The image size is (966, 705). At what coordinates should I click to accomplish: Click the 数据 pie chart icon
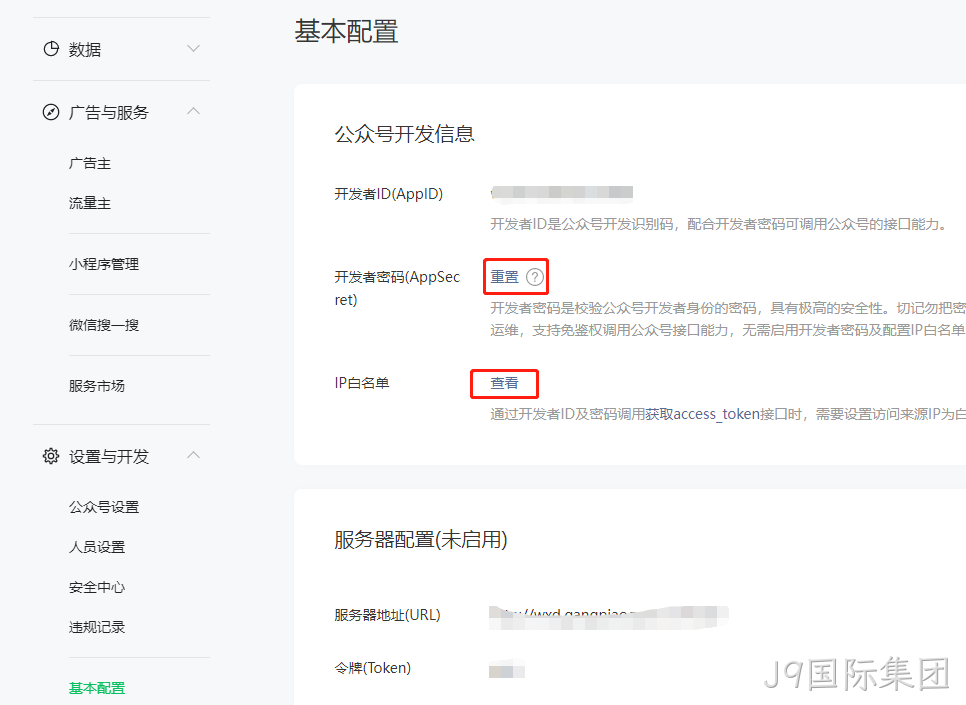[x=51, y=49]
